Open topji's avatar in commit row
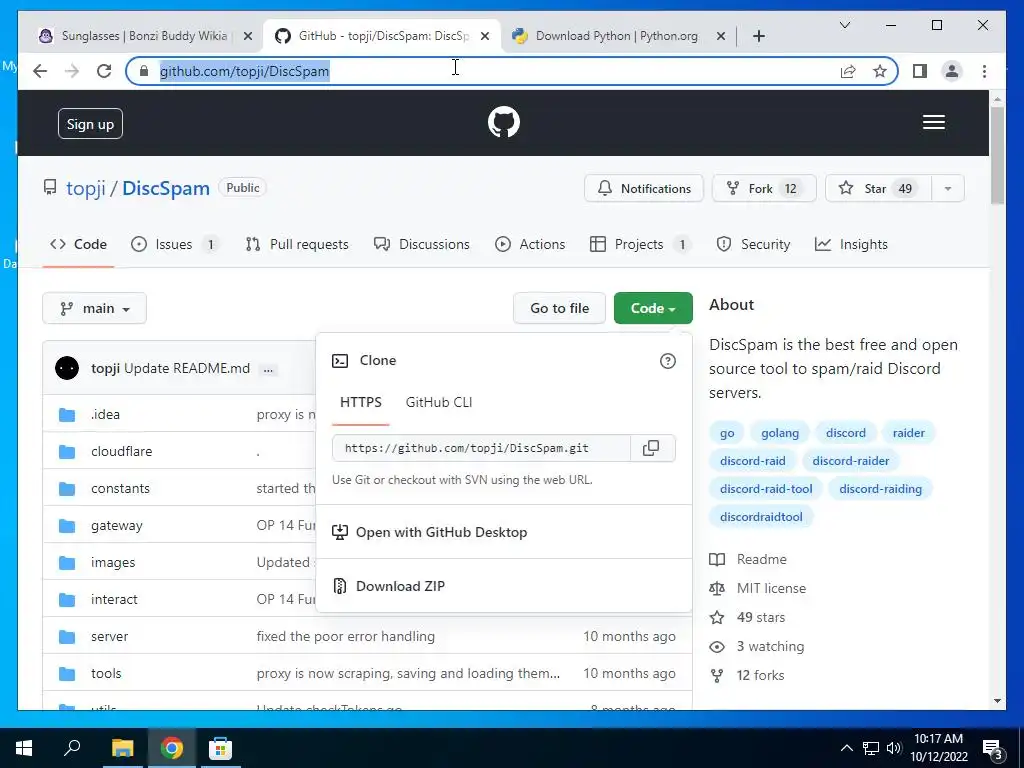 67,368
